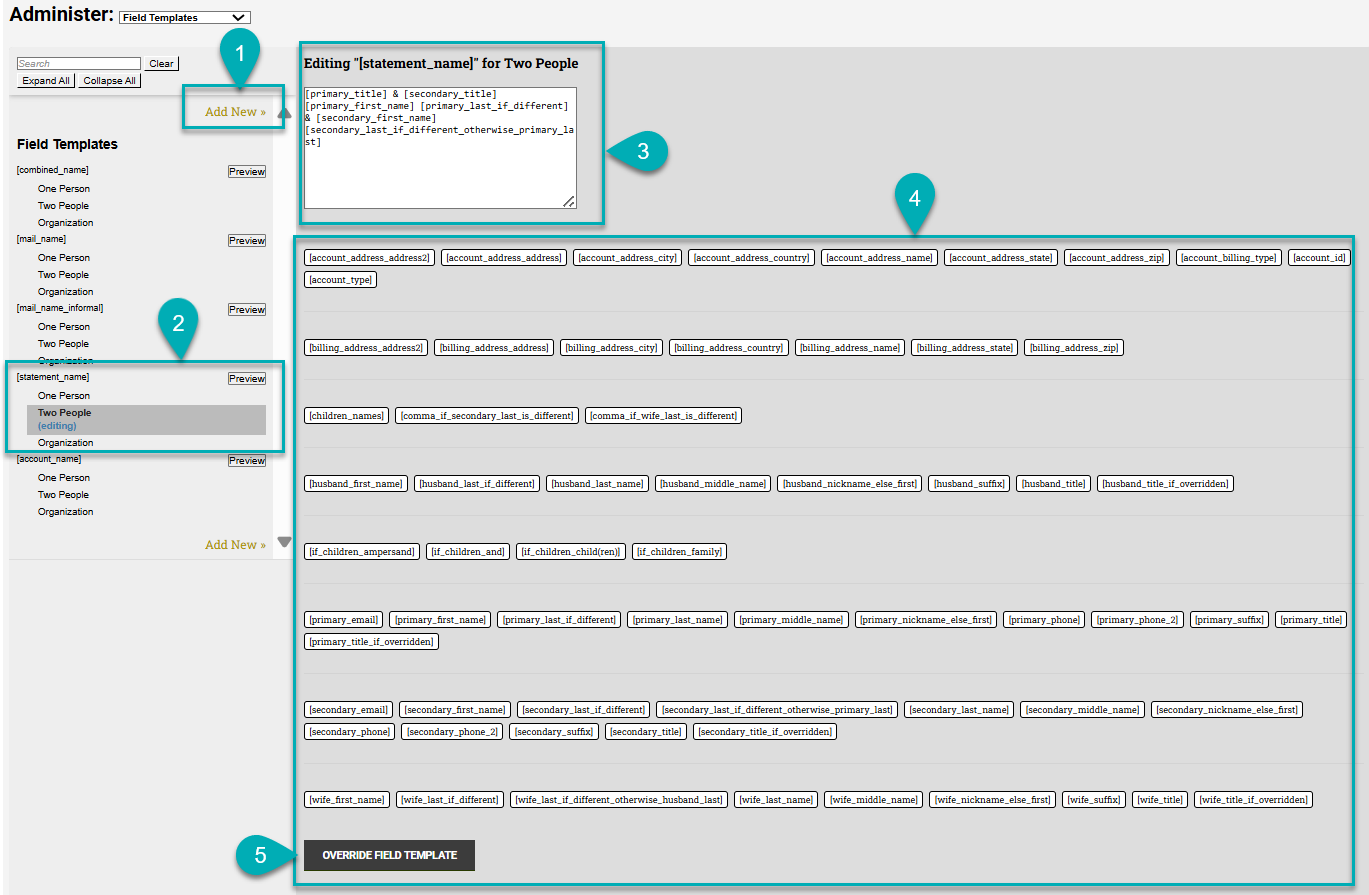Expand All field templates
1369x895 pixels.
coord(45,80)
